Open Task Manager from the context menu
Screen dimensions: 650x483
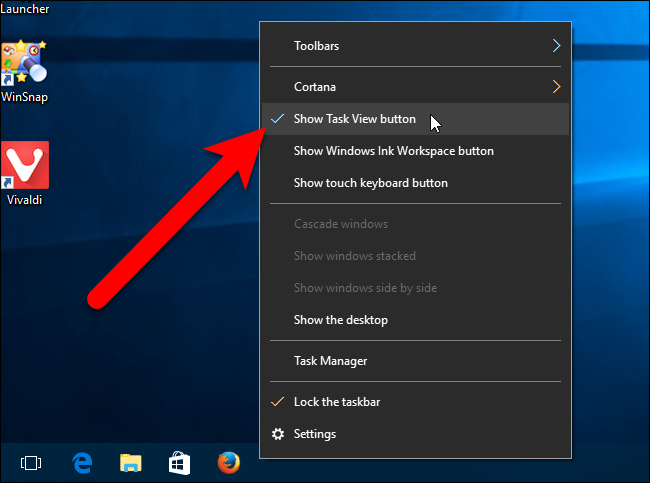415,361
